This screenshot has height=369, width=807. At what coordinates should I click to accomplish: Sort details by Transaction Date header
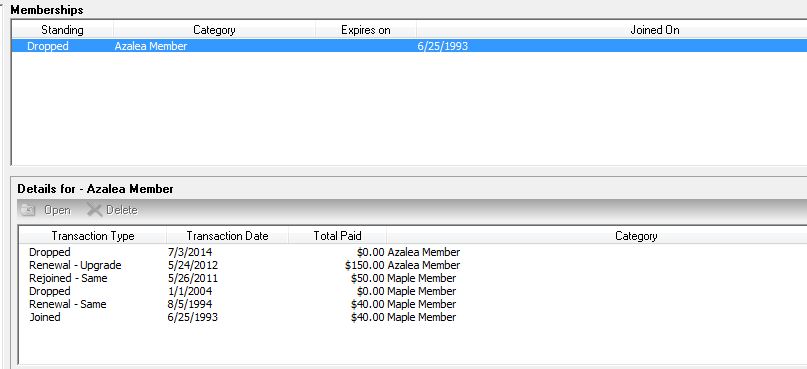pyautogui.click(x=227, y=236)
